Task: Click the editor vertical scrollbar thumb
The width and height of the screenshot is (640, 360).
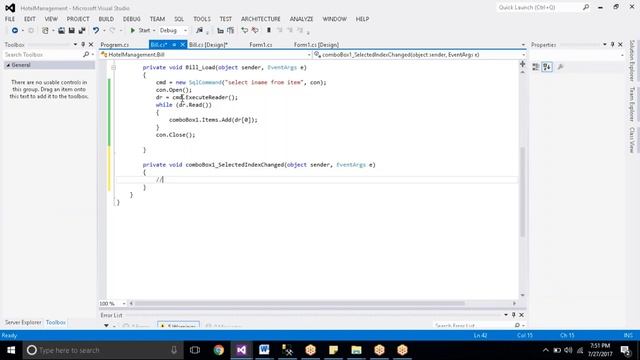Action: coord(522,192)
